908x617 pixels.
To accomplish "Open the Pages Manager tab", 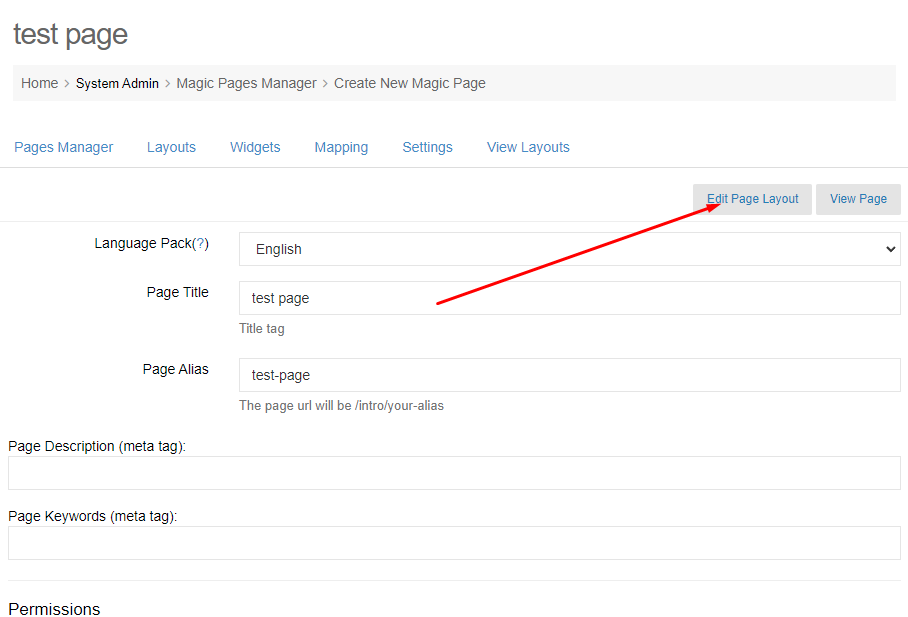I will (64, 147).
